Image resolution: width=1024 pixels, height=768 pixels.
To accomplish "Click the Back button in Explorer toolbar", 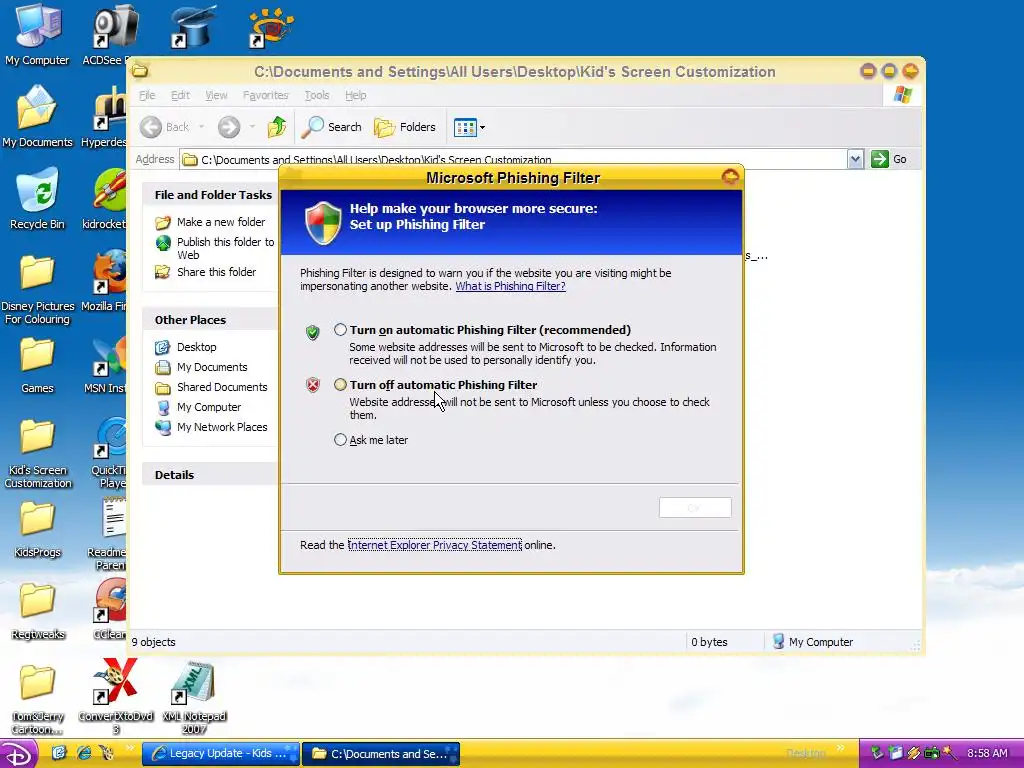I will click(165, 127).
